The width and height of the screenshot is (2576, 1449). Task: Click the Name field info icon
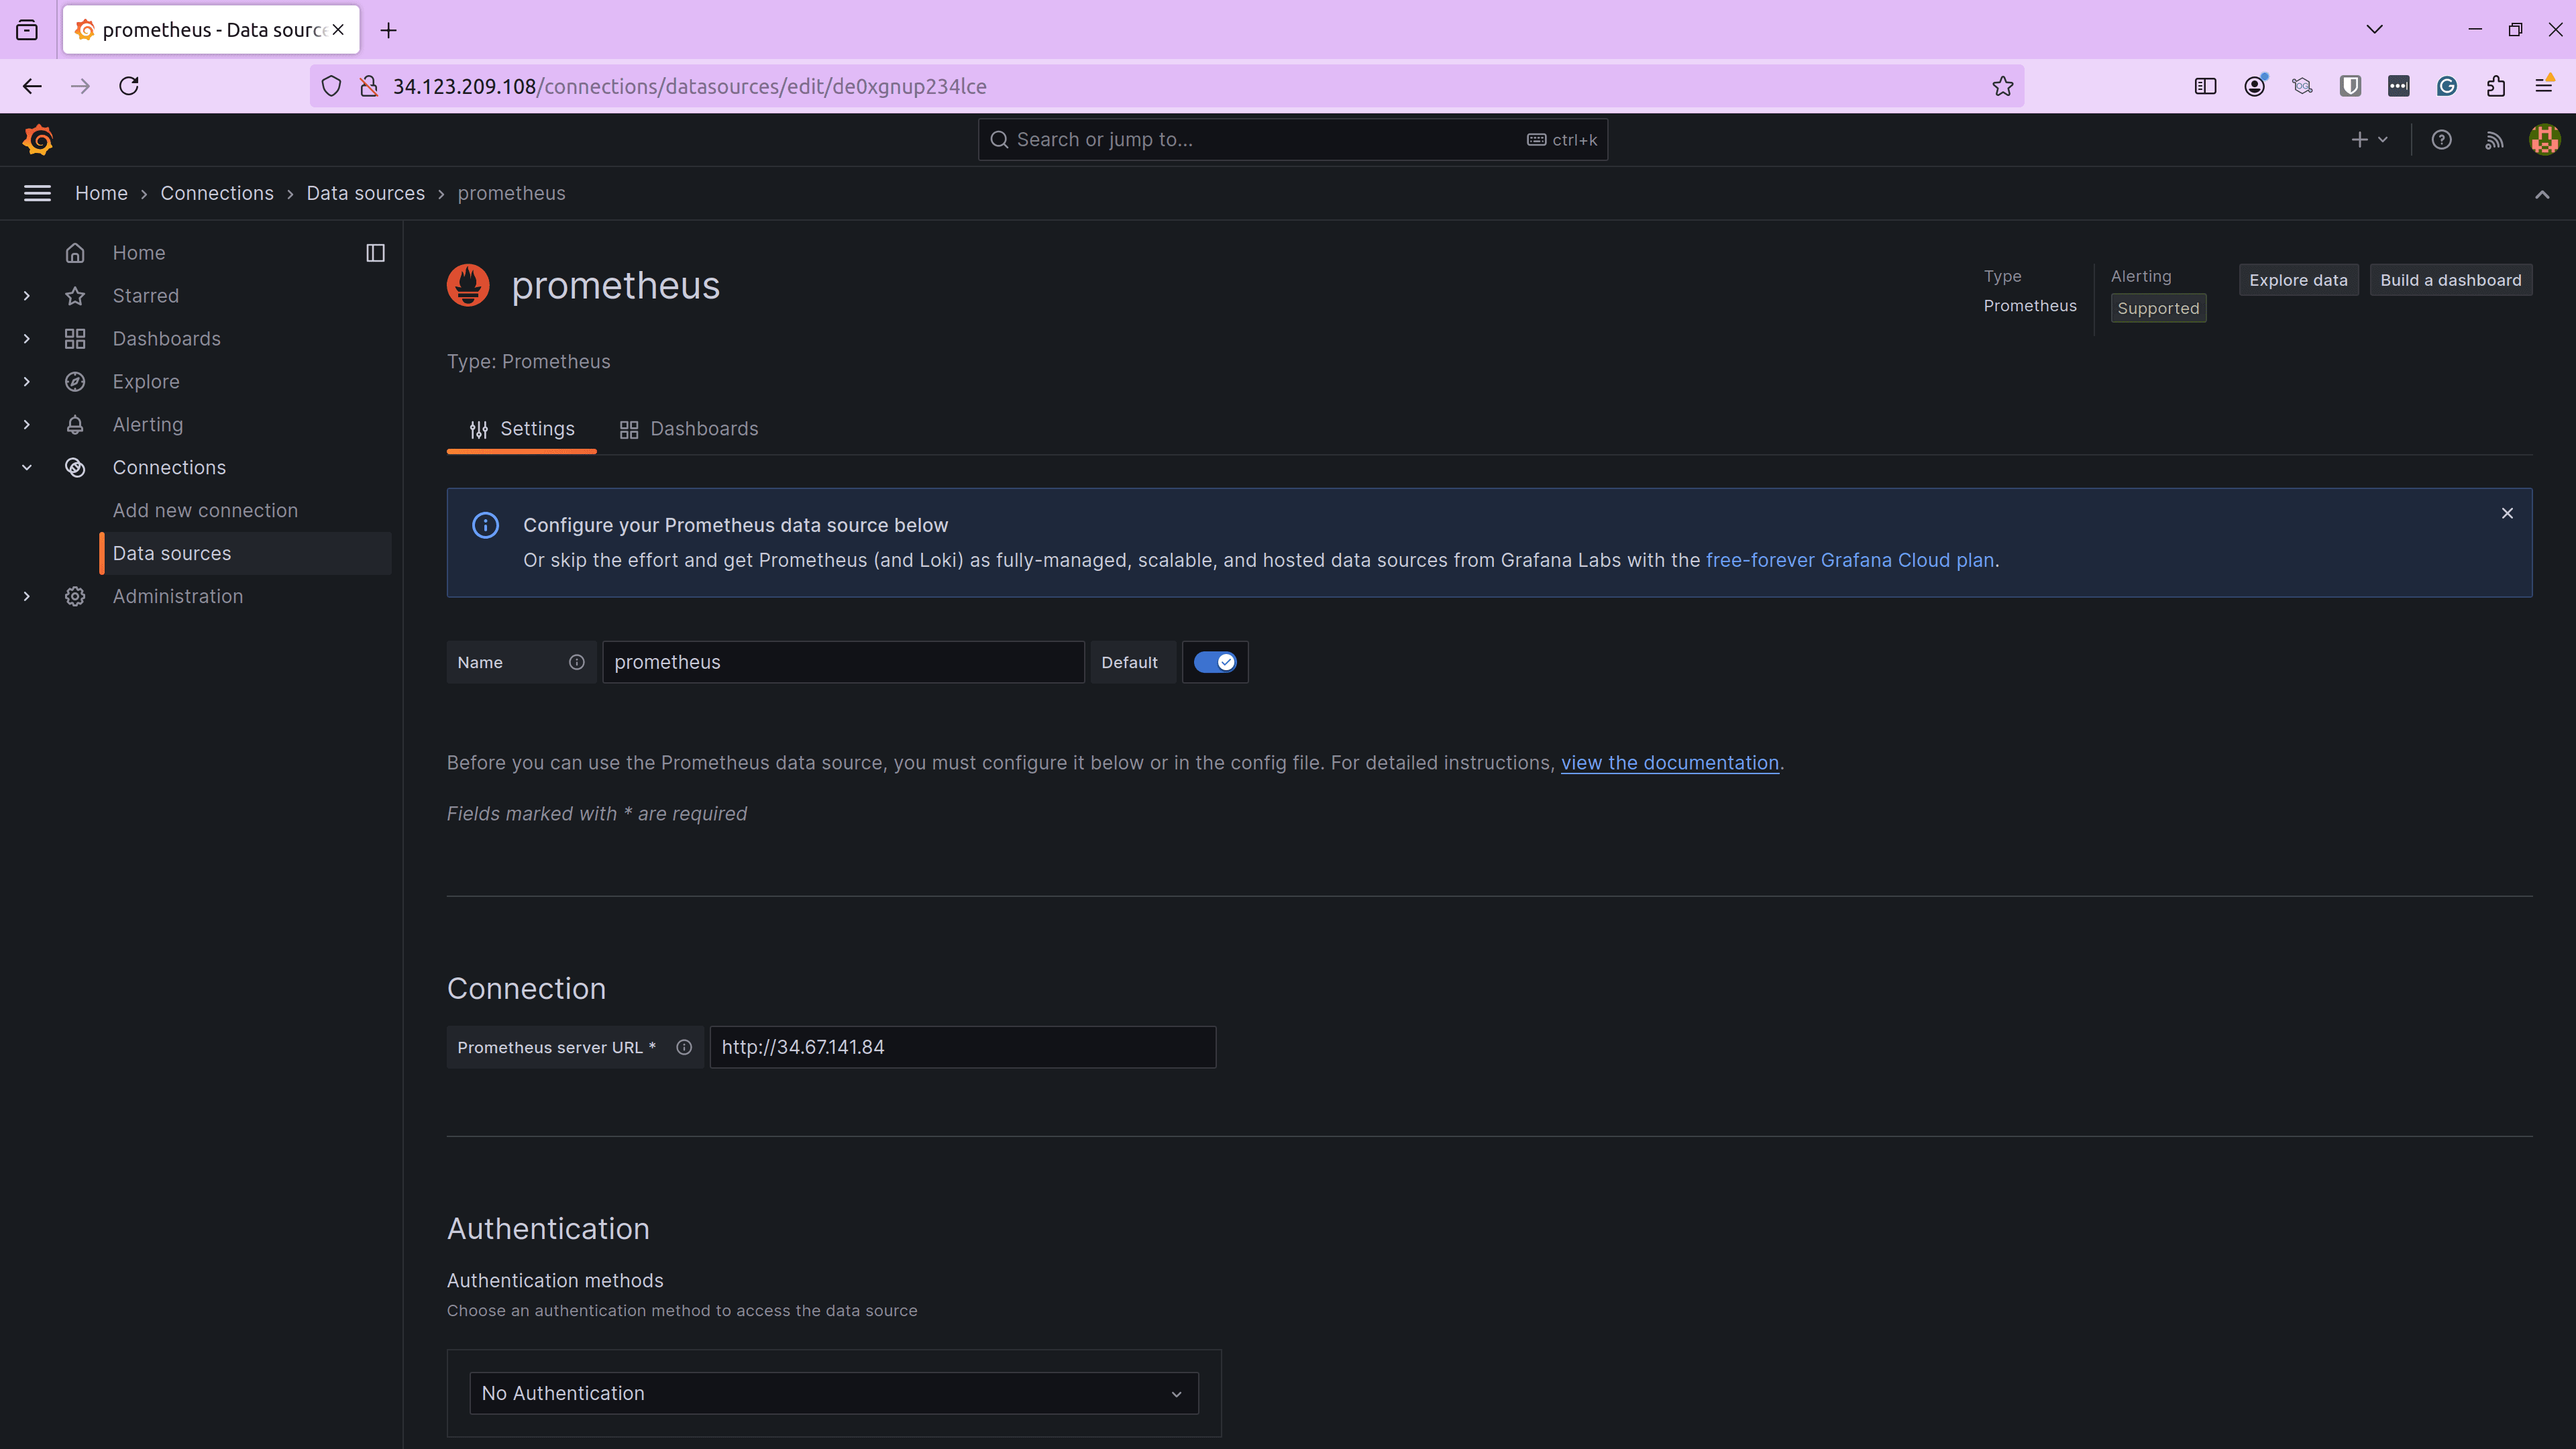click(577, 662)
